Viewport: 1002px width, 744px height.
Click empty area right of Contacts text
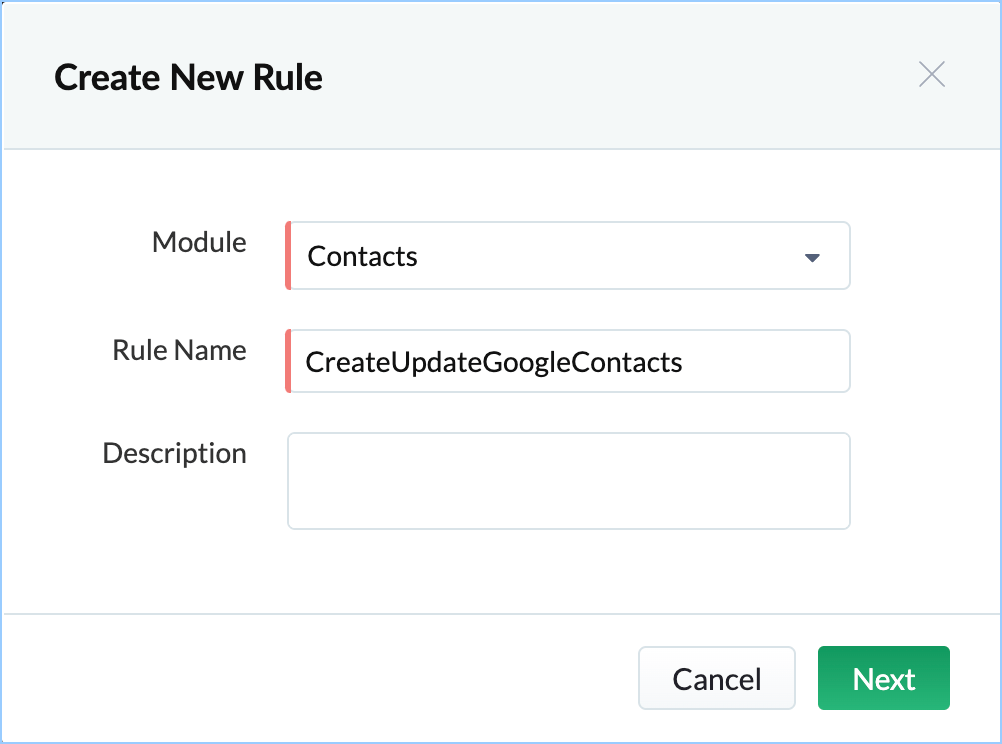[x=600, y=257]
